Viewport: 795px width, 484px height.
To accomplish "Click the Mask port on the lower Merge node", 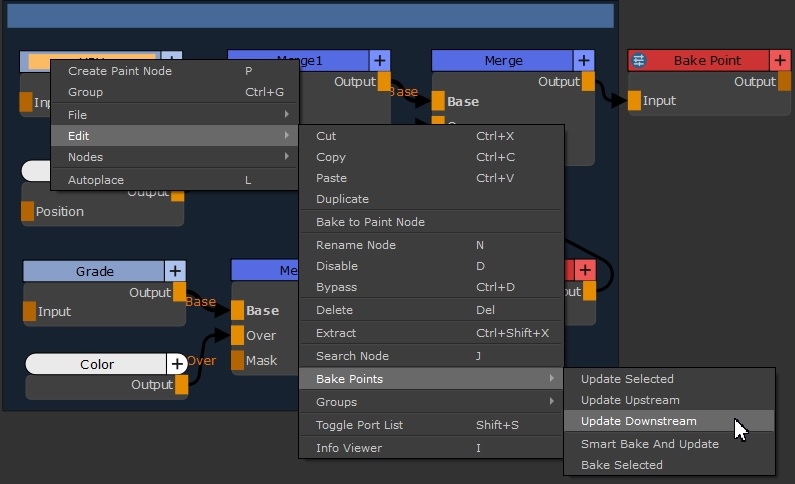I will coord(237,360).
